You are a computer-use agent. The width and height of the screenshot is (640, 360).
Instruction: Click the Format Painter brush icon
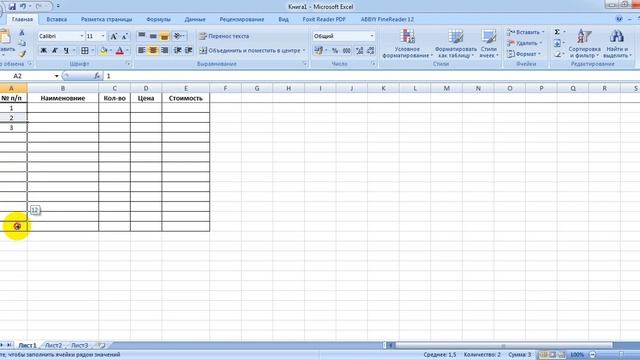pyautogui.click(x=22, y=54)
